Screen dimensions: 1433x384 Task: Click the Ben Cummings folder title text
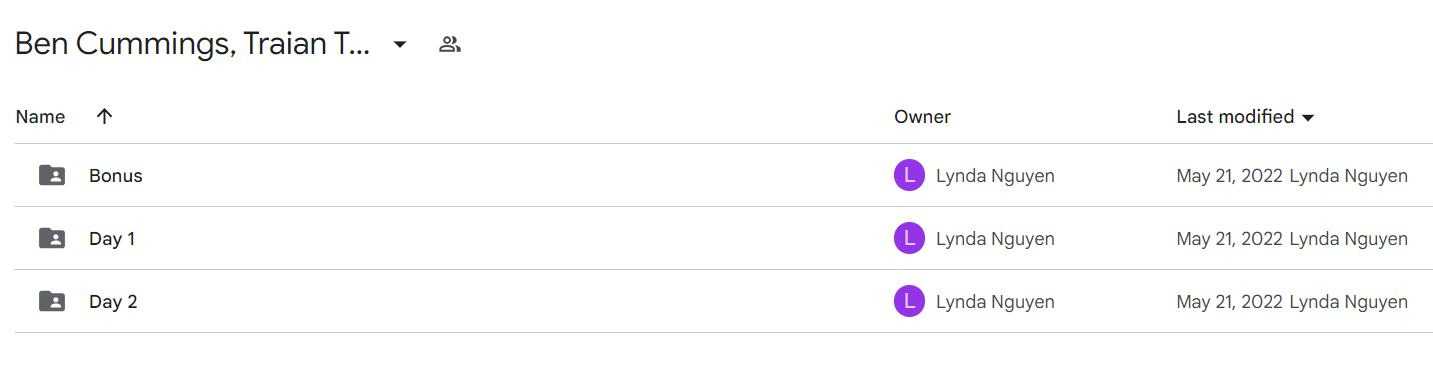(x=193, y=44)
